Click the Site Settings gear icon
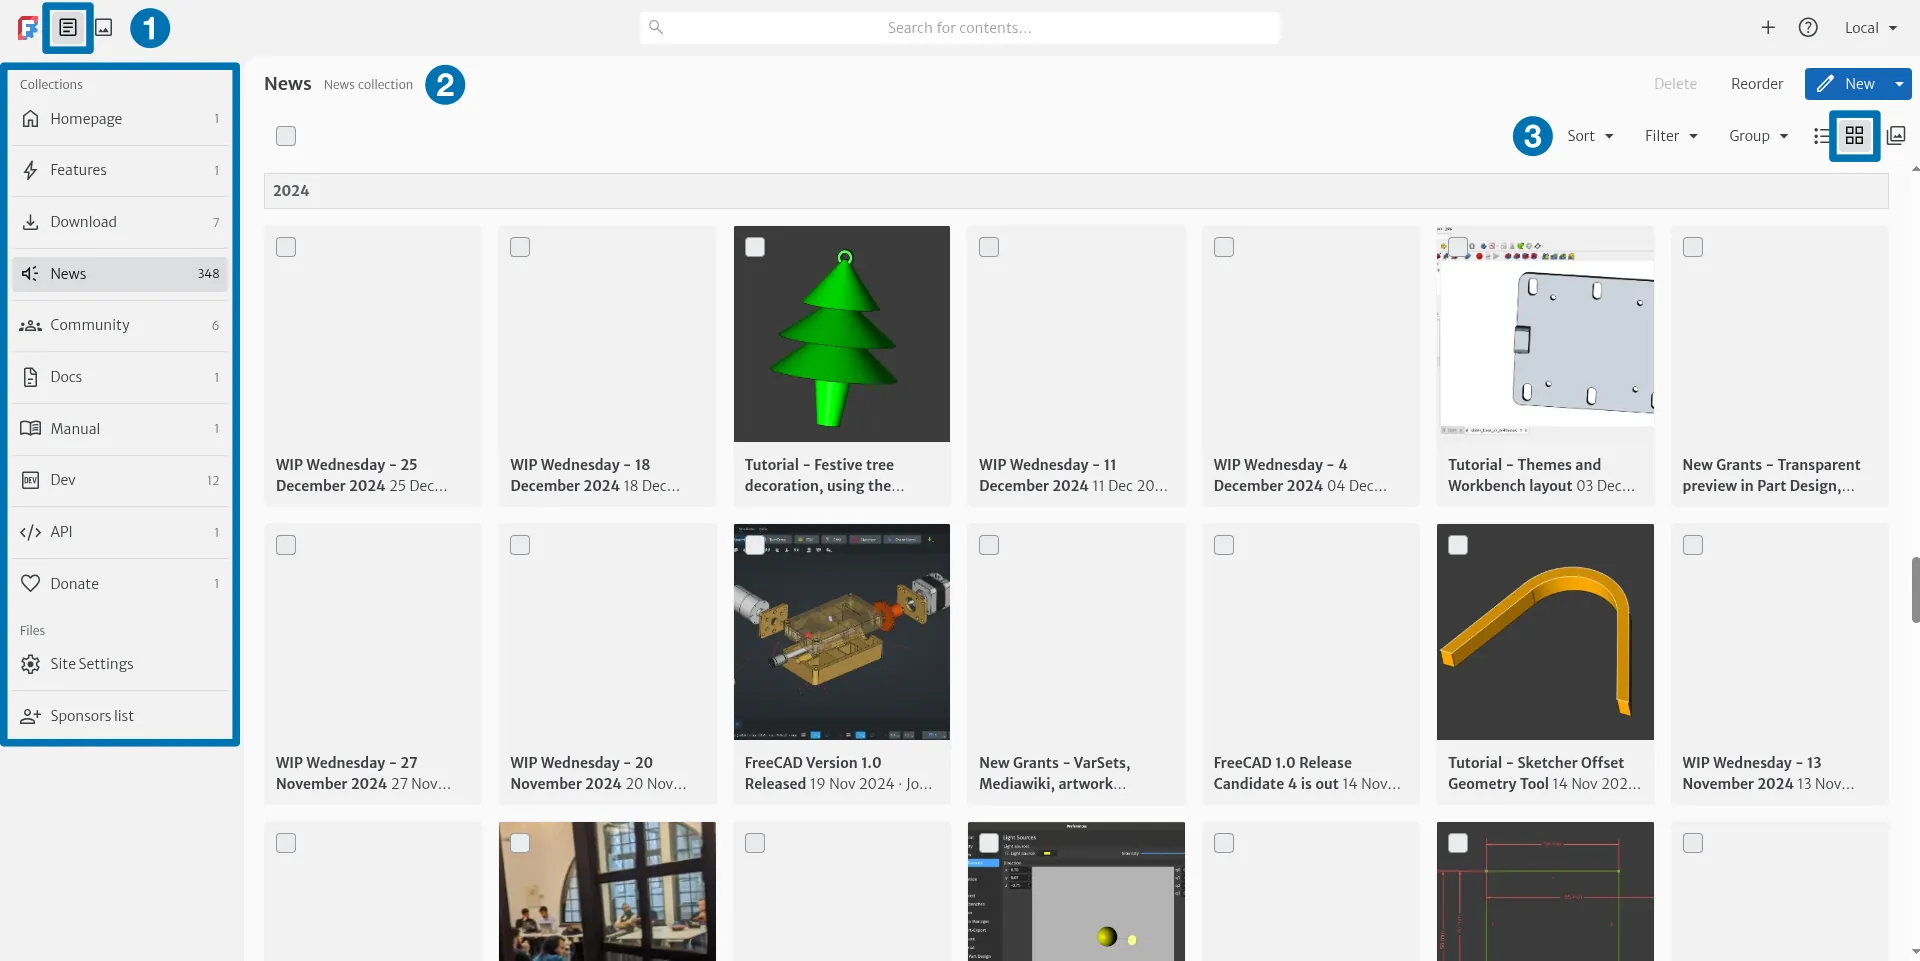Image resolution: width=1920 pixels, height=961 pixels. [x=31, y=664]
